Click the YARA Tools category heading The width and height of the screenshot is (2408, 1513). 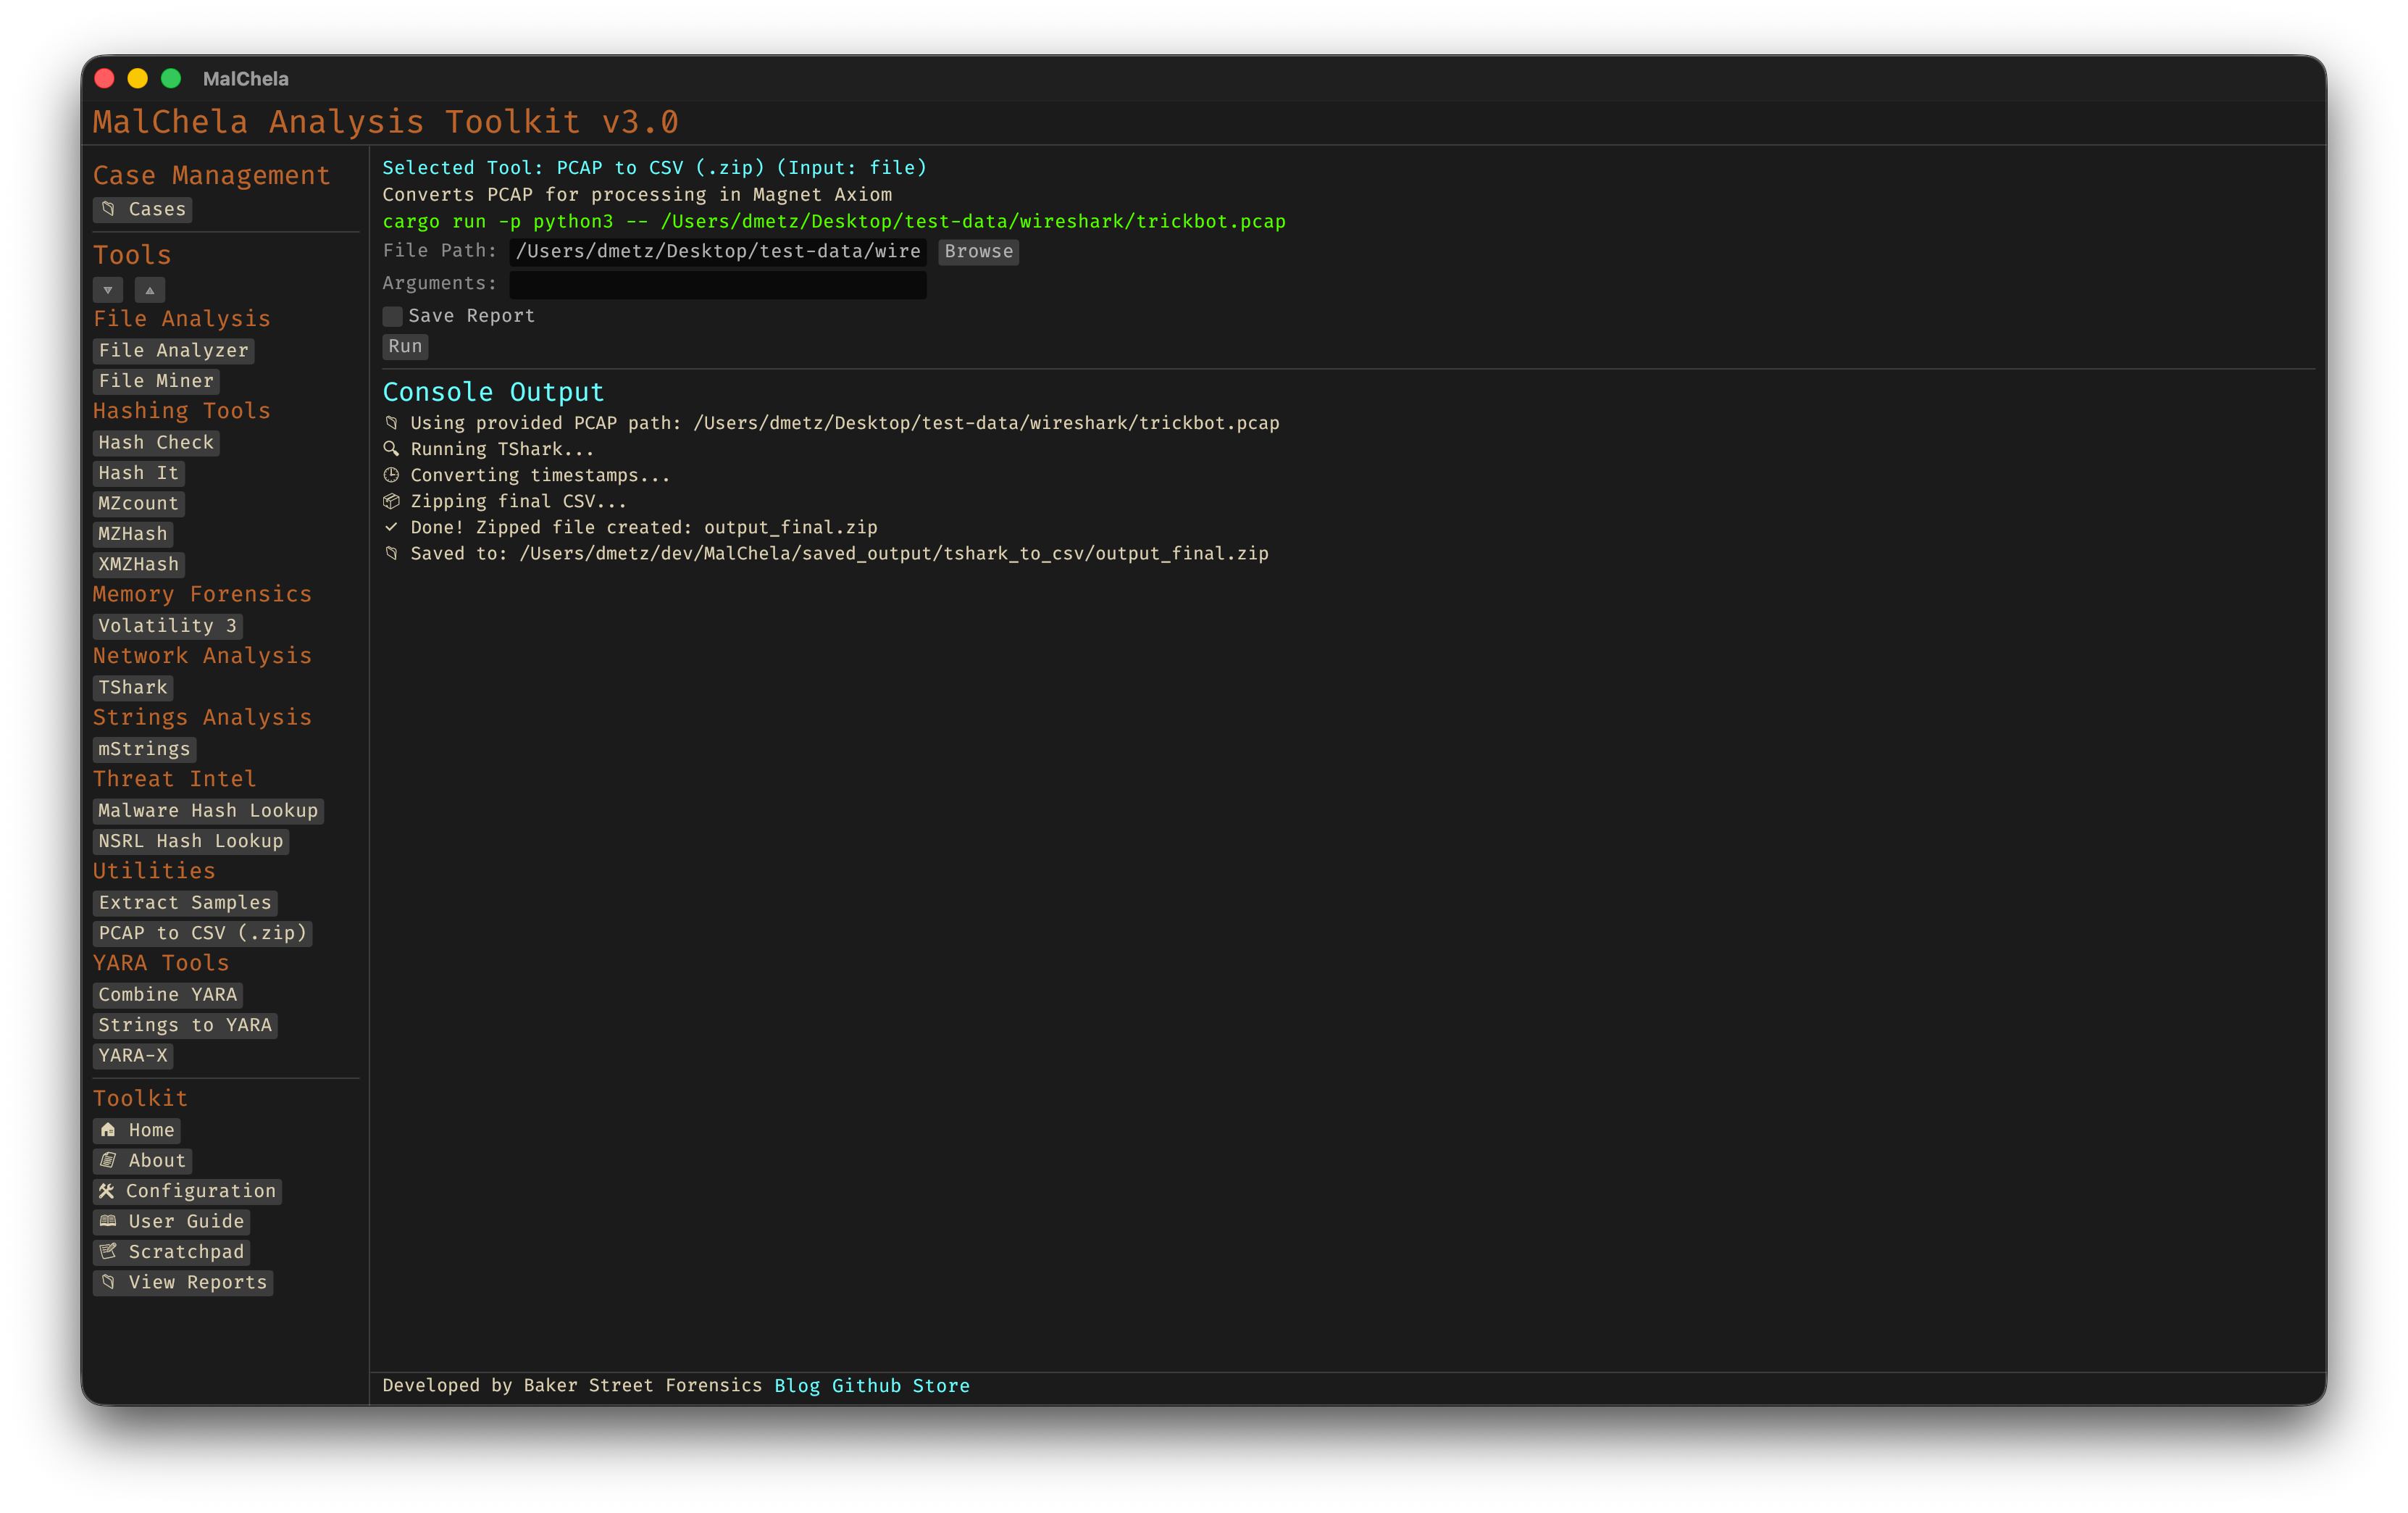click(161, 963)
